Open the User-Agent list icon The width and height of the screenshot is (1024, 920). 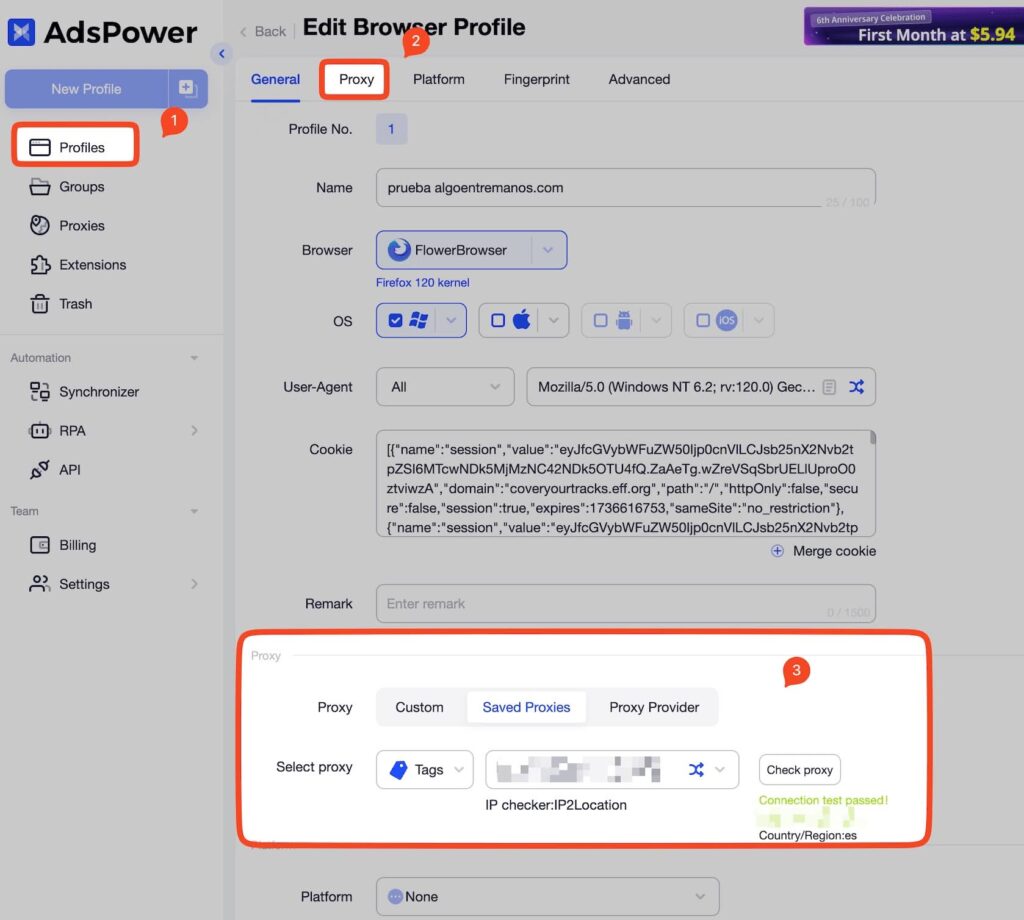[x=829, y=387]
